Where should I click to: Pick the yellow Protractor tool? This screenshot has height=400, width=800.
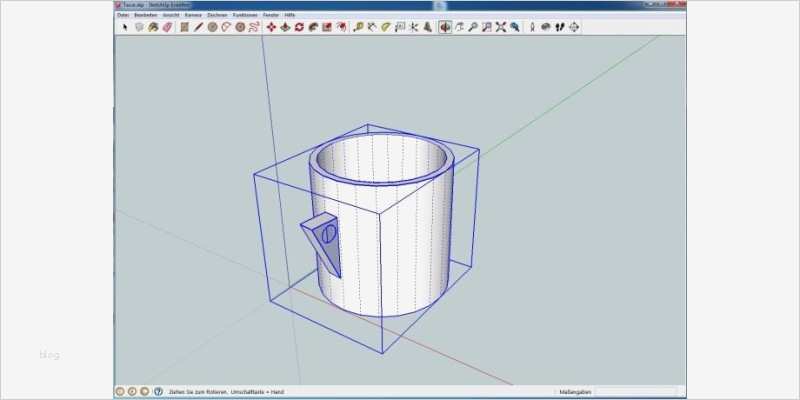(386, 27)
